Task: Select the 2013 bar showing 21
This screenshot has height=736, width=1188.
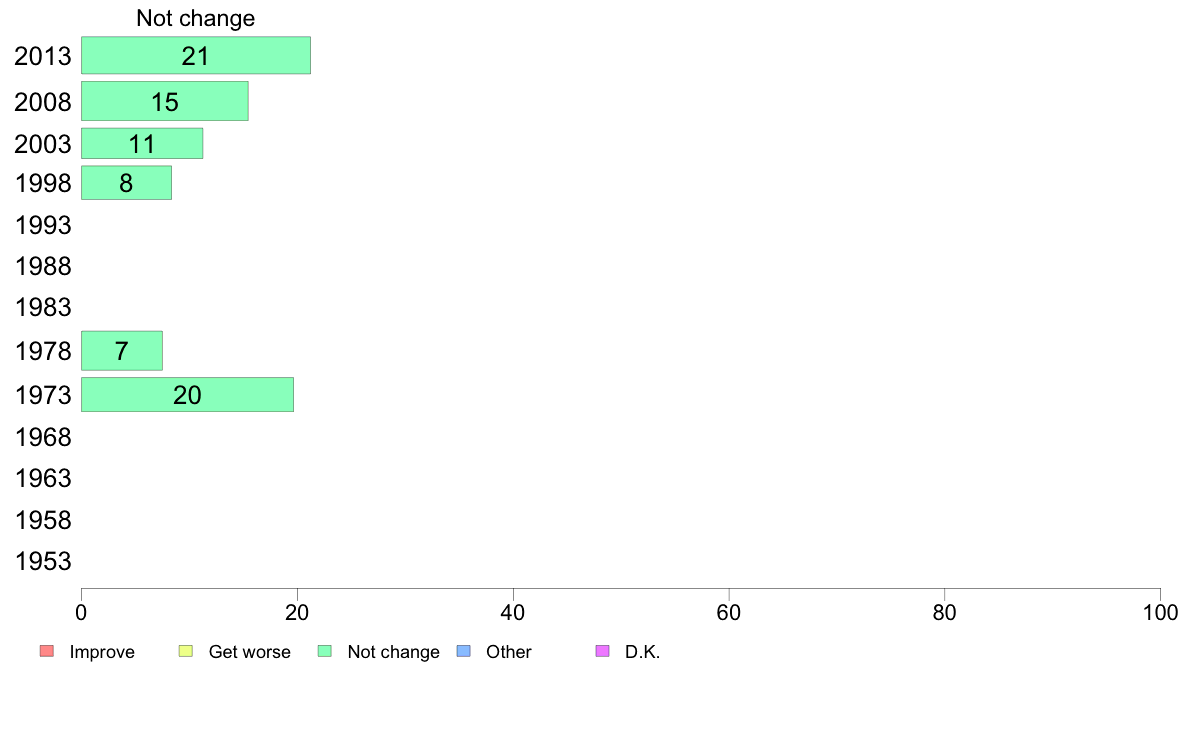Action: (195, 55)
